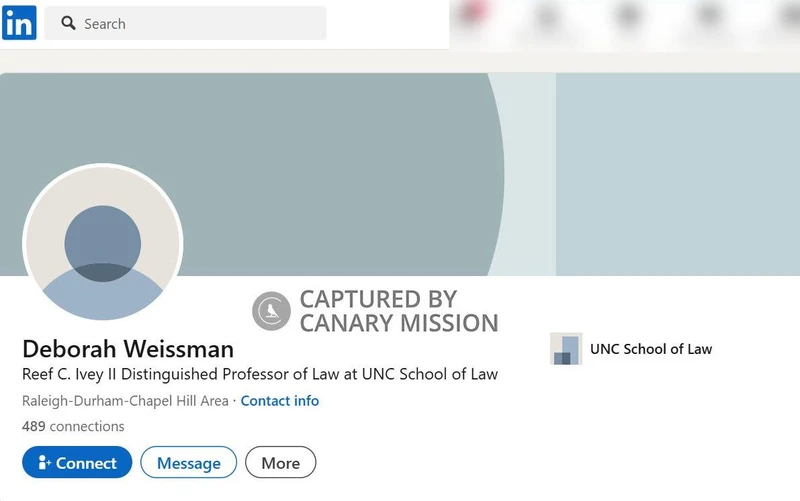Open the Contact info link
The image size is (800, 501).
point(280,401)
